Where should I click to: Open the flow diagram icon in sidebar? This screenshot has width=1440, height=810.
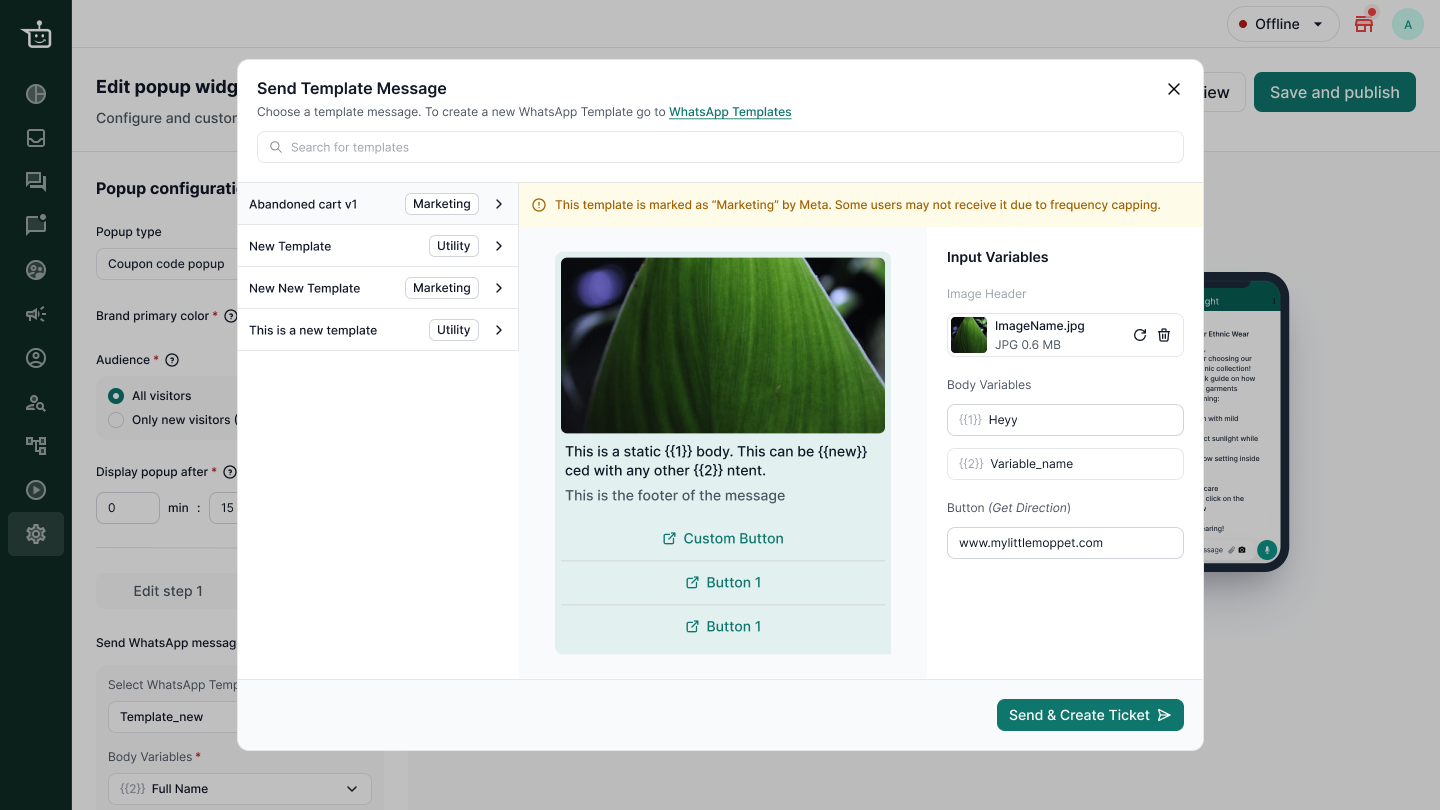(x=36, y=446)
